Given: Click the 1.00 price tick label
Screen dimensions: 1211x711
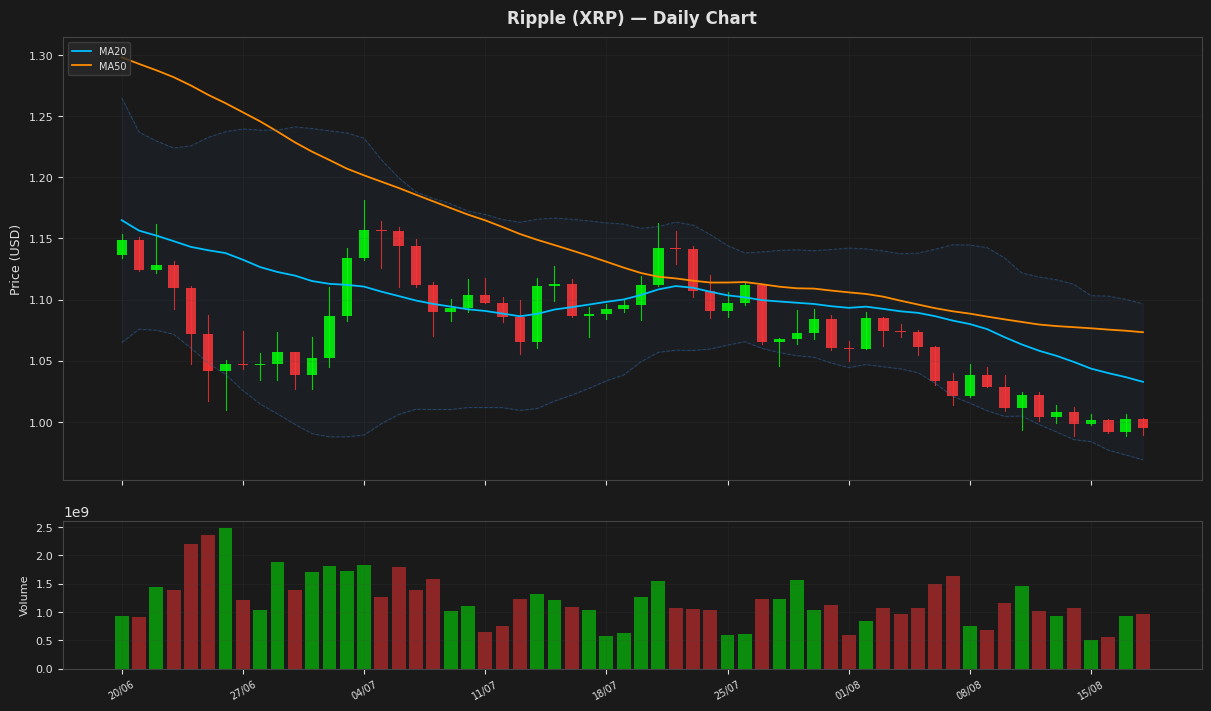Looking at the screenshot, I should point(40,422).
